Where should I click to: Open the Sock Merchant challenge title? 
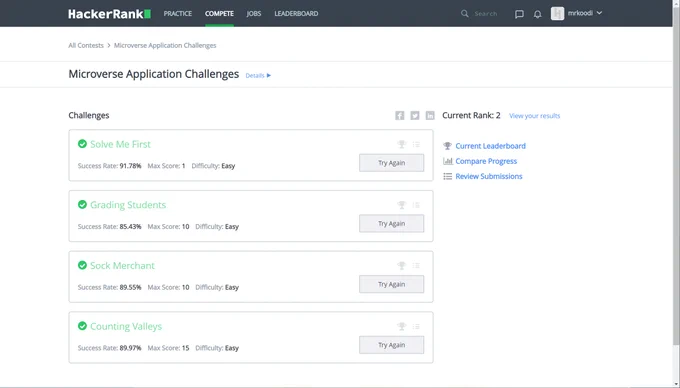pos(122,266)
